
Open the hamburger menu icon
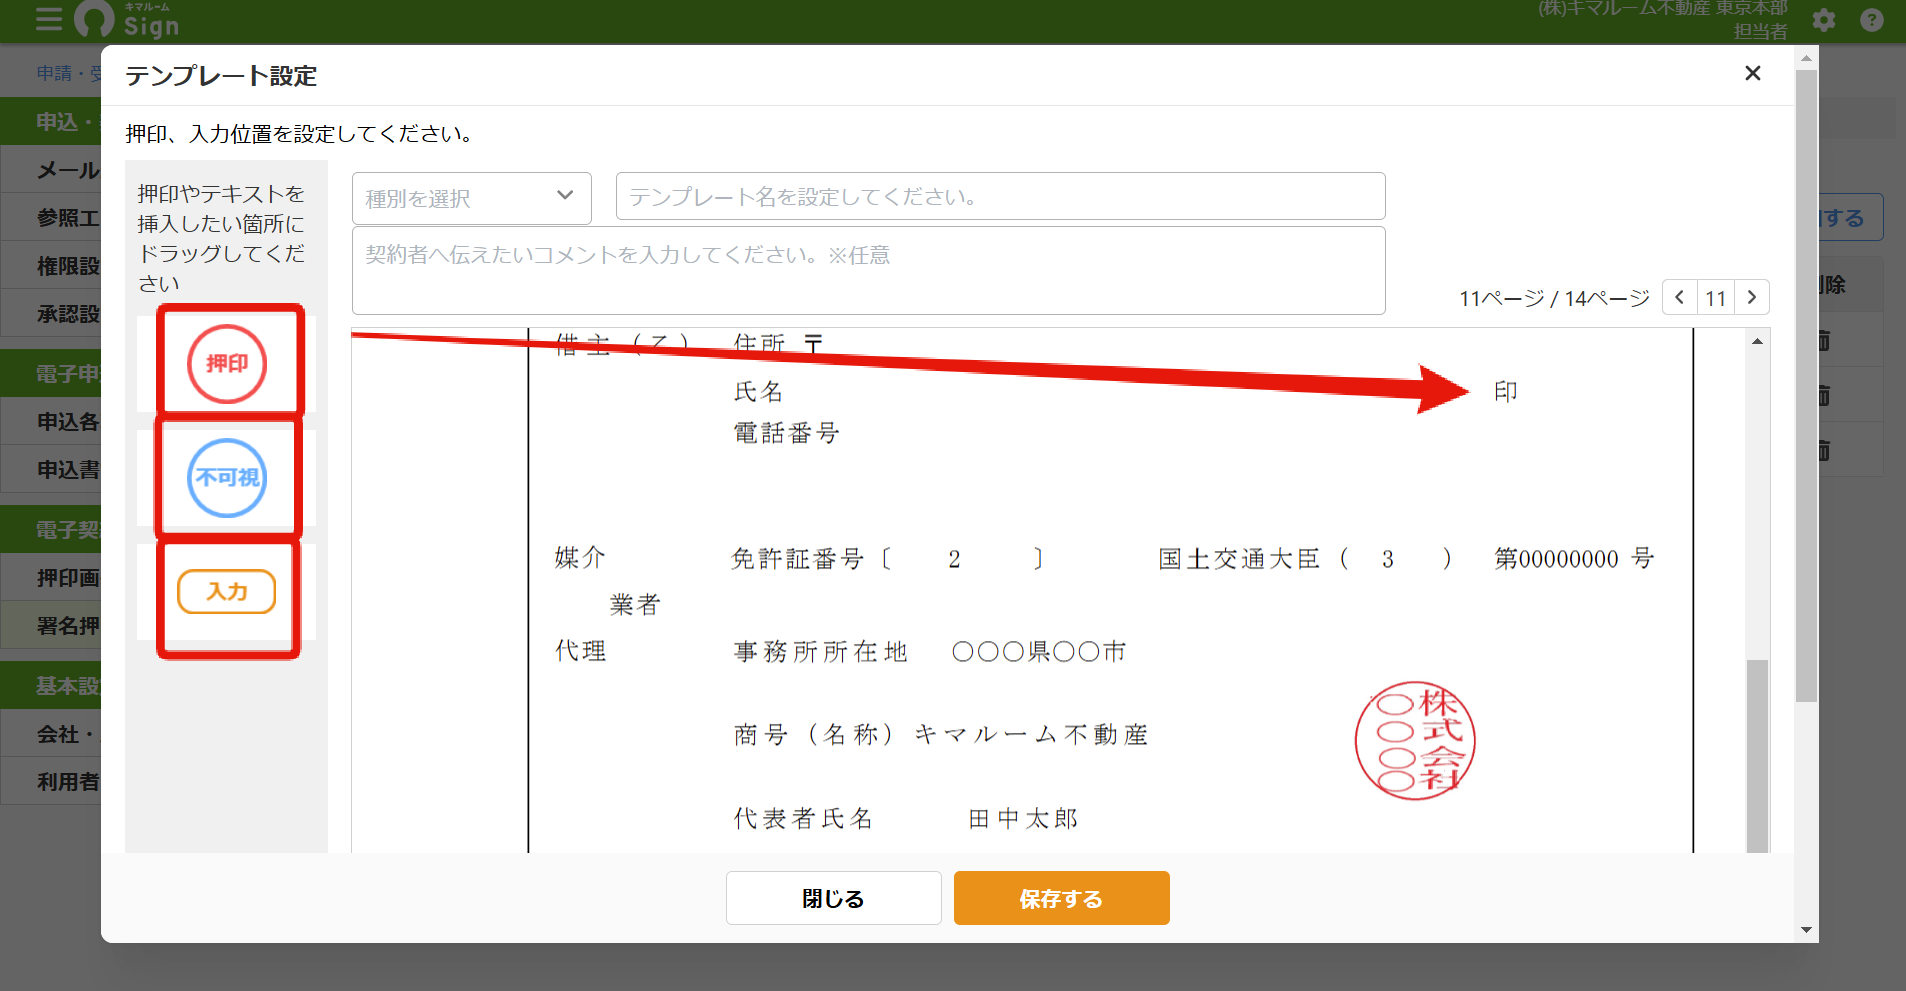48,19
